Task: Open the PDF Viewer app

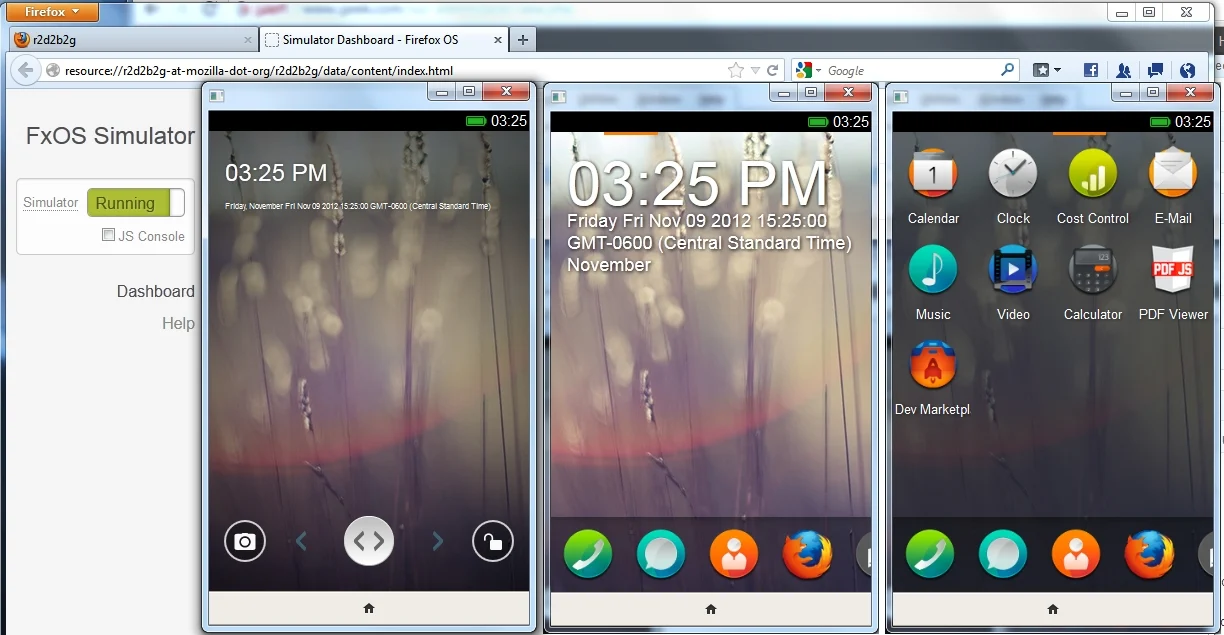Action: 1173,269
